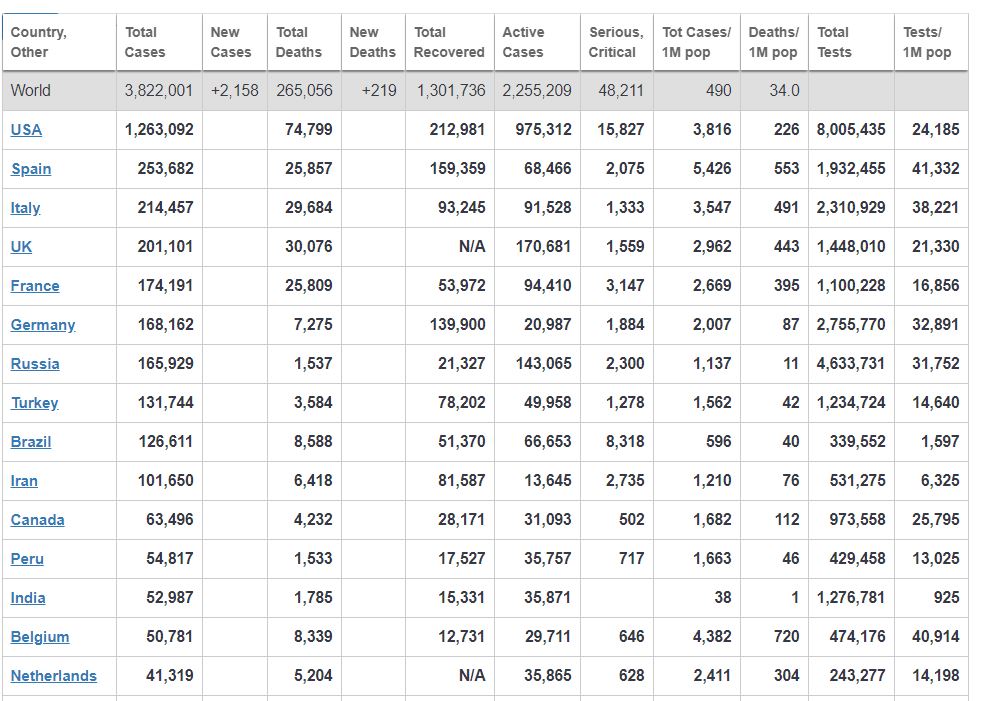
Task: Click Italy total recovered 93,245
Action: (x=462, y=208)
